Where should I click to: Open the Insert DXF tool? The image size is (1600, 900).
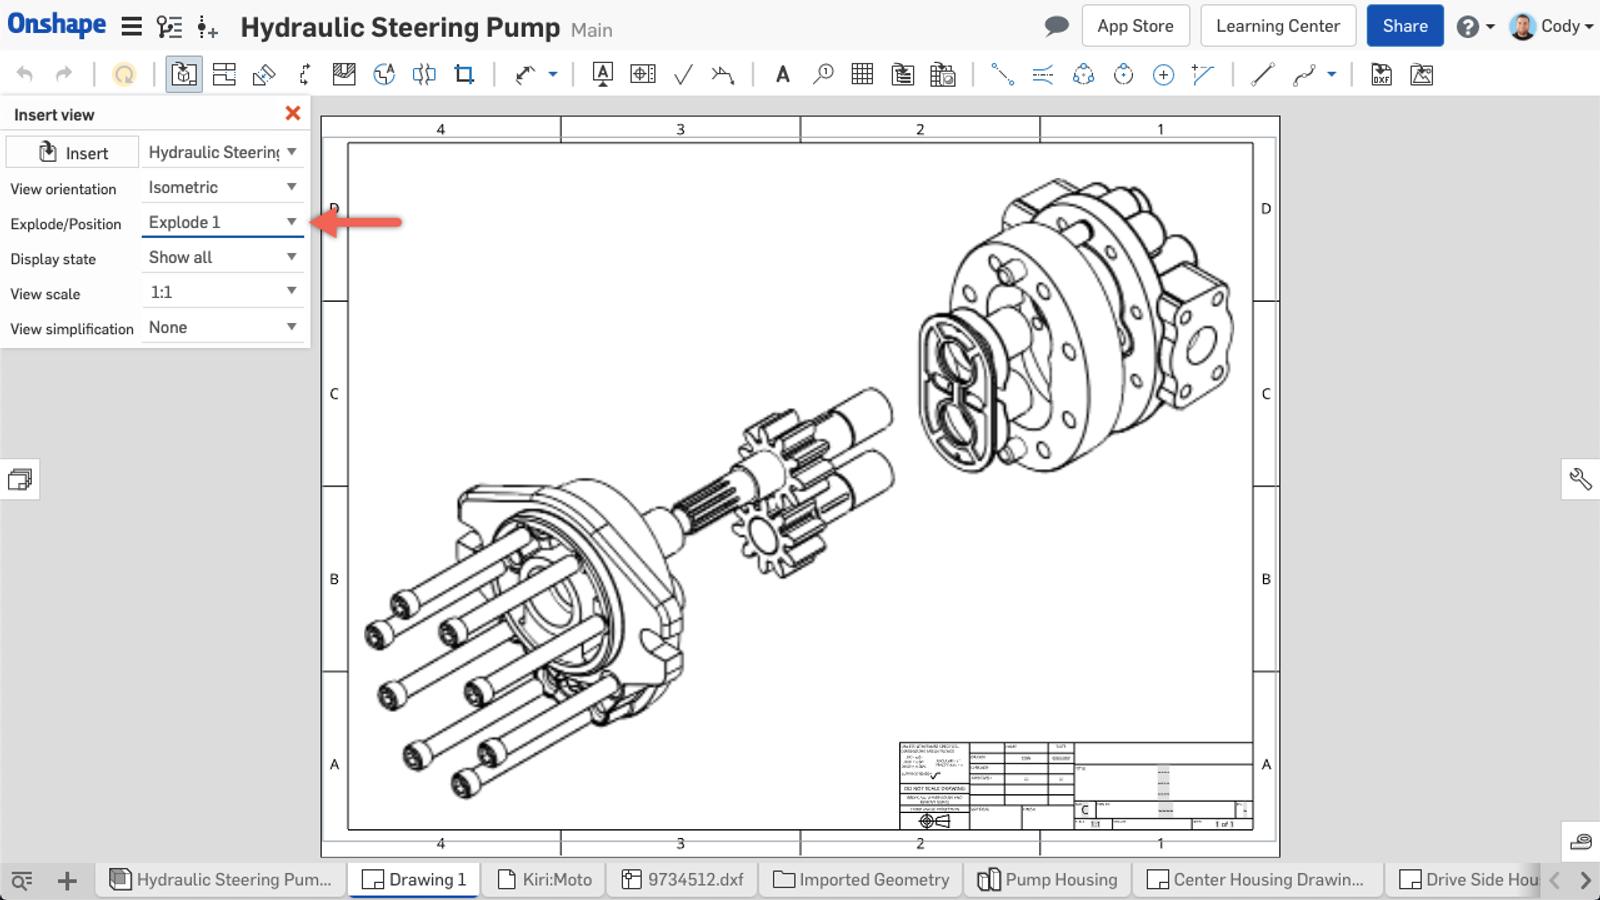point(1381,74)
